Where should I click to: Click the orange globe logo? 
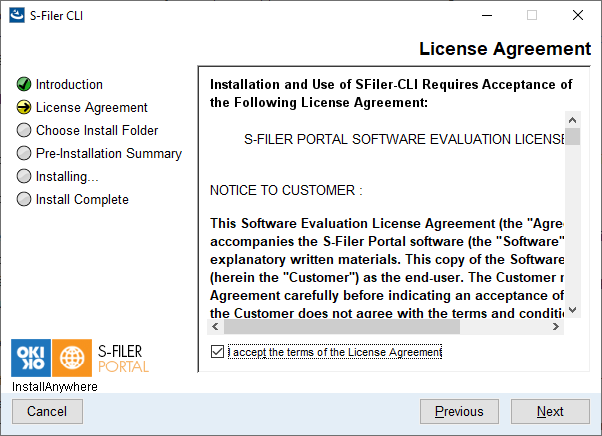[x=72, y=358]
